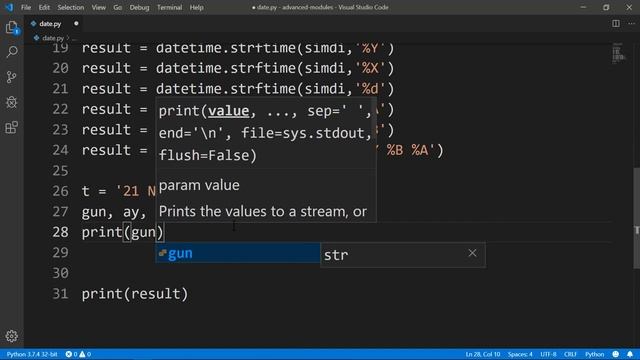Screen dimensions: 640x360
Task: Open the Selection menu
Action: click(71, 7)
